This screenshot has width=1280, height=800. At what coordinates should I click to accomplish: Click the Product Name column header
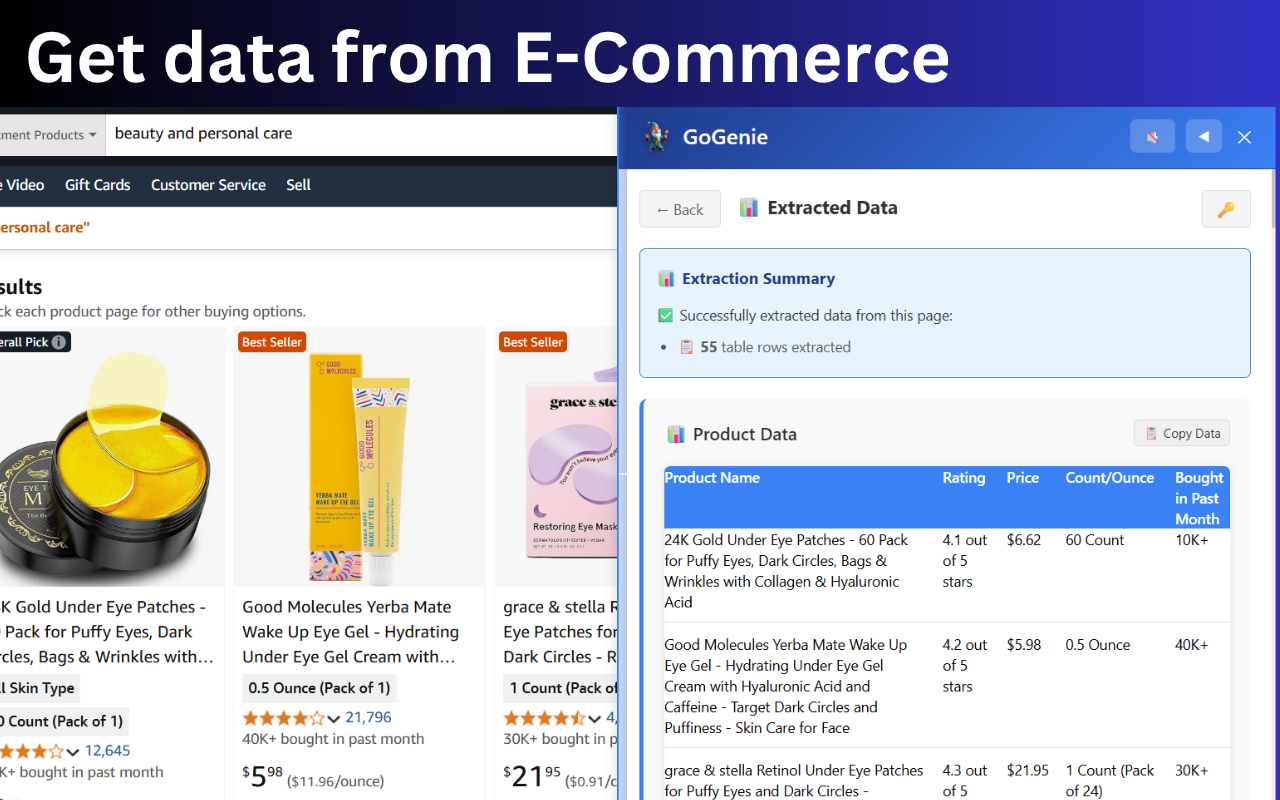point(712,478)
